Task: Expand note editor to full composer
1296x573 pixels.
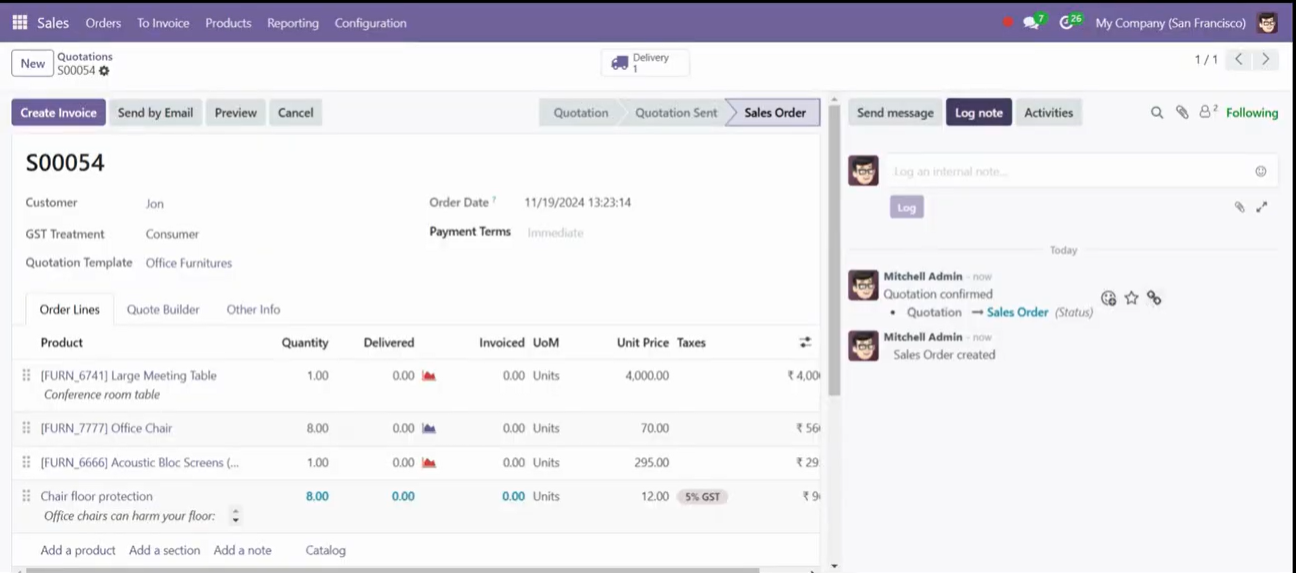Action: 1262,207
